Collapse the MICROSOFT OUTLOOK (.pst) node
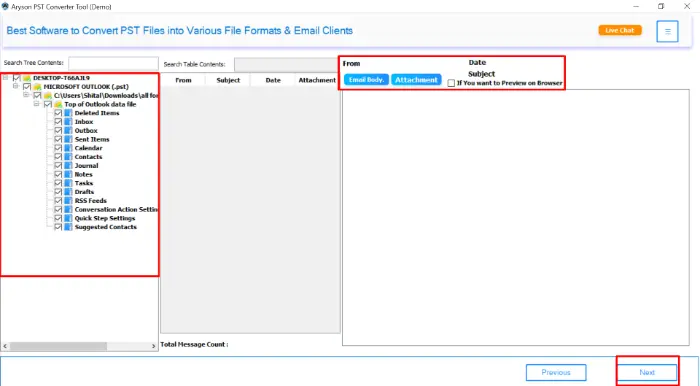700x386 pixels. click(16, 86)
